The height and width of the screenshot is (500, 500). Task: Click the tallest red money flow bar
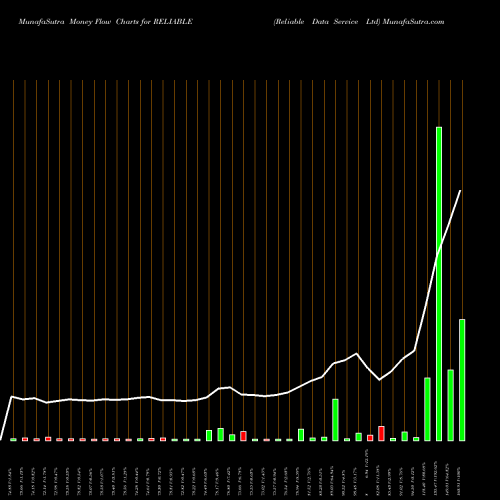coord(381,433)
